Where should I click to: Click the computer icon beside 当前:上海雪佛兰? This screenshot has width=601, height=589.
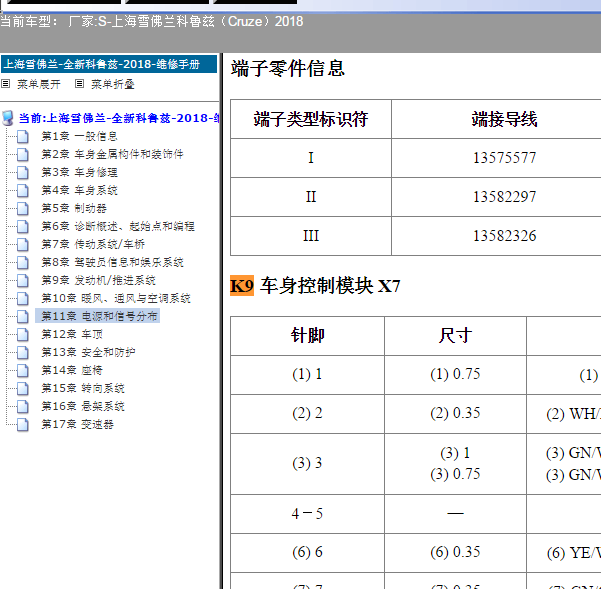coord(8,118)
